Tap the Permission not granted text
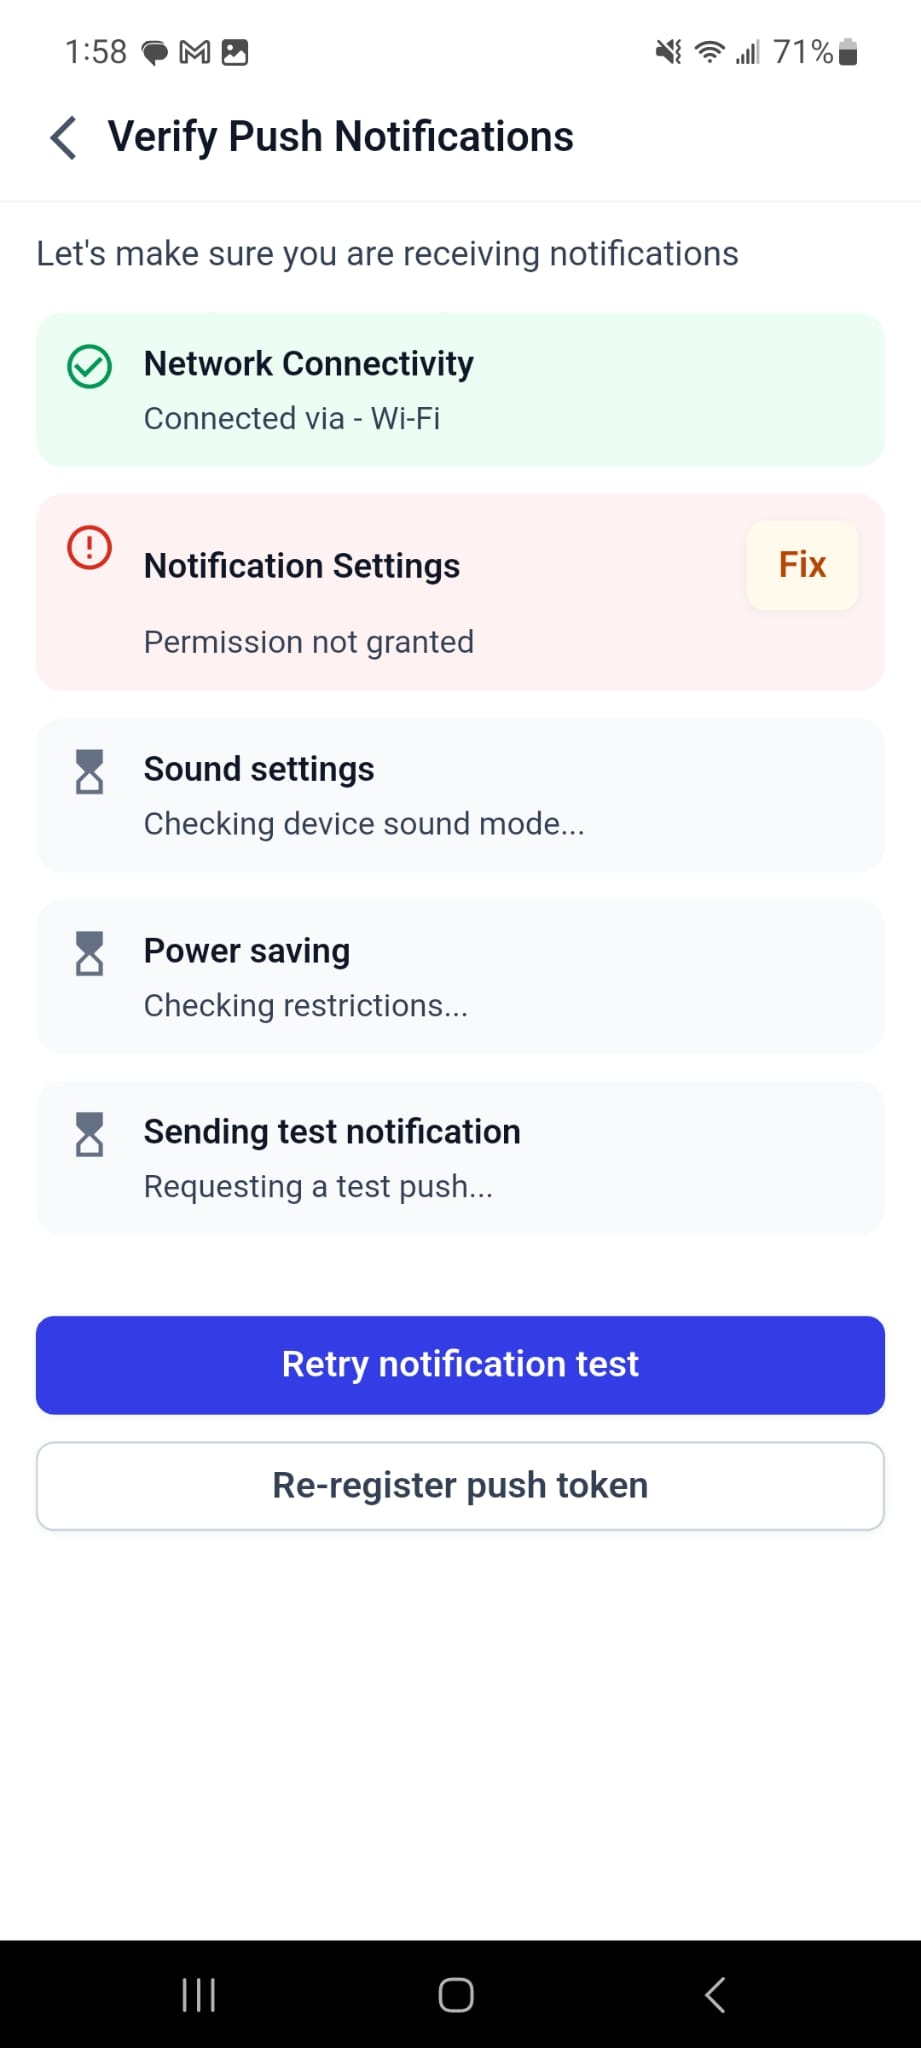The width and height of the screenshot is (921, 2048). click(x=309, y=642)
